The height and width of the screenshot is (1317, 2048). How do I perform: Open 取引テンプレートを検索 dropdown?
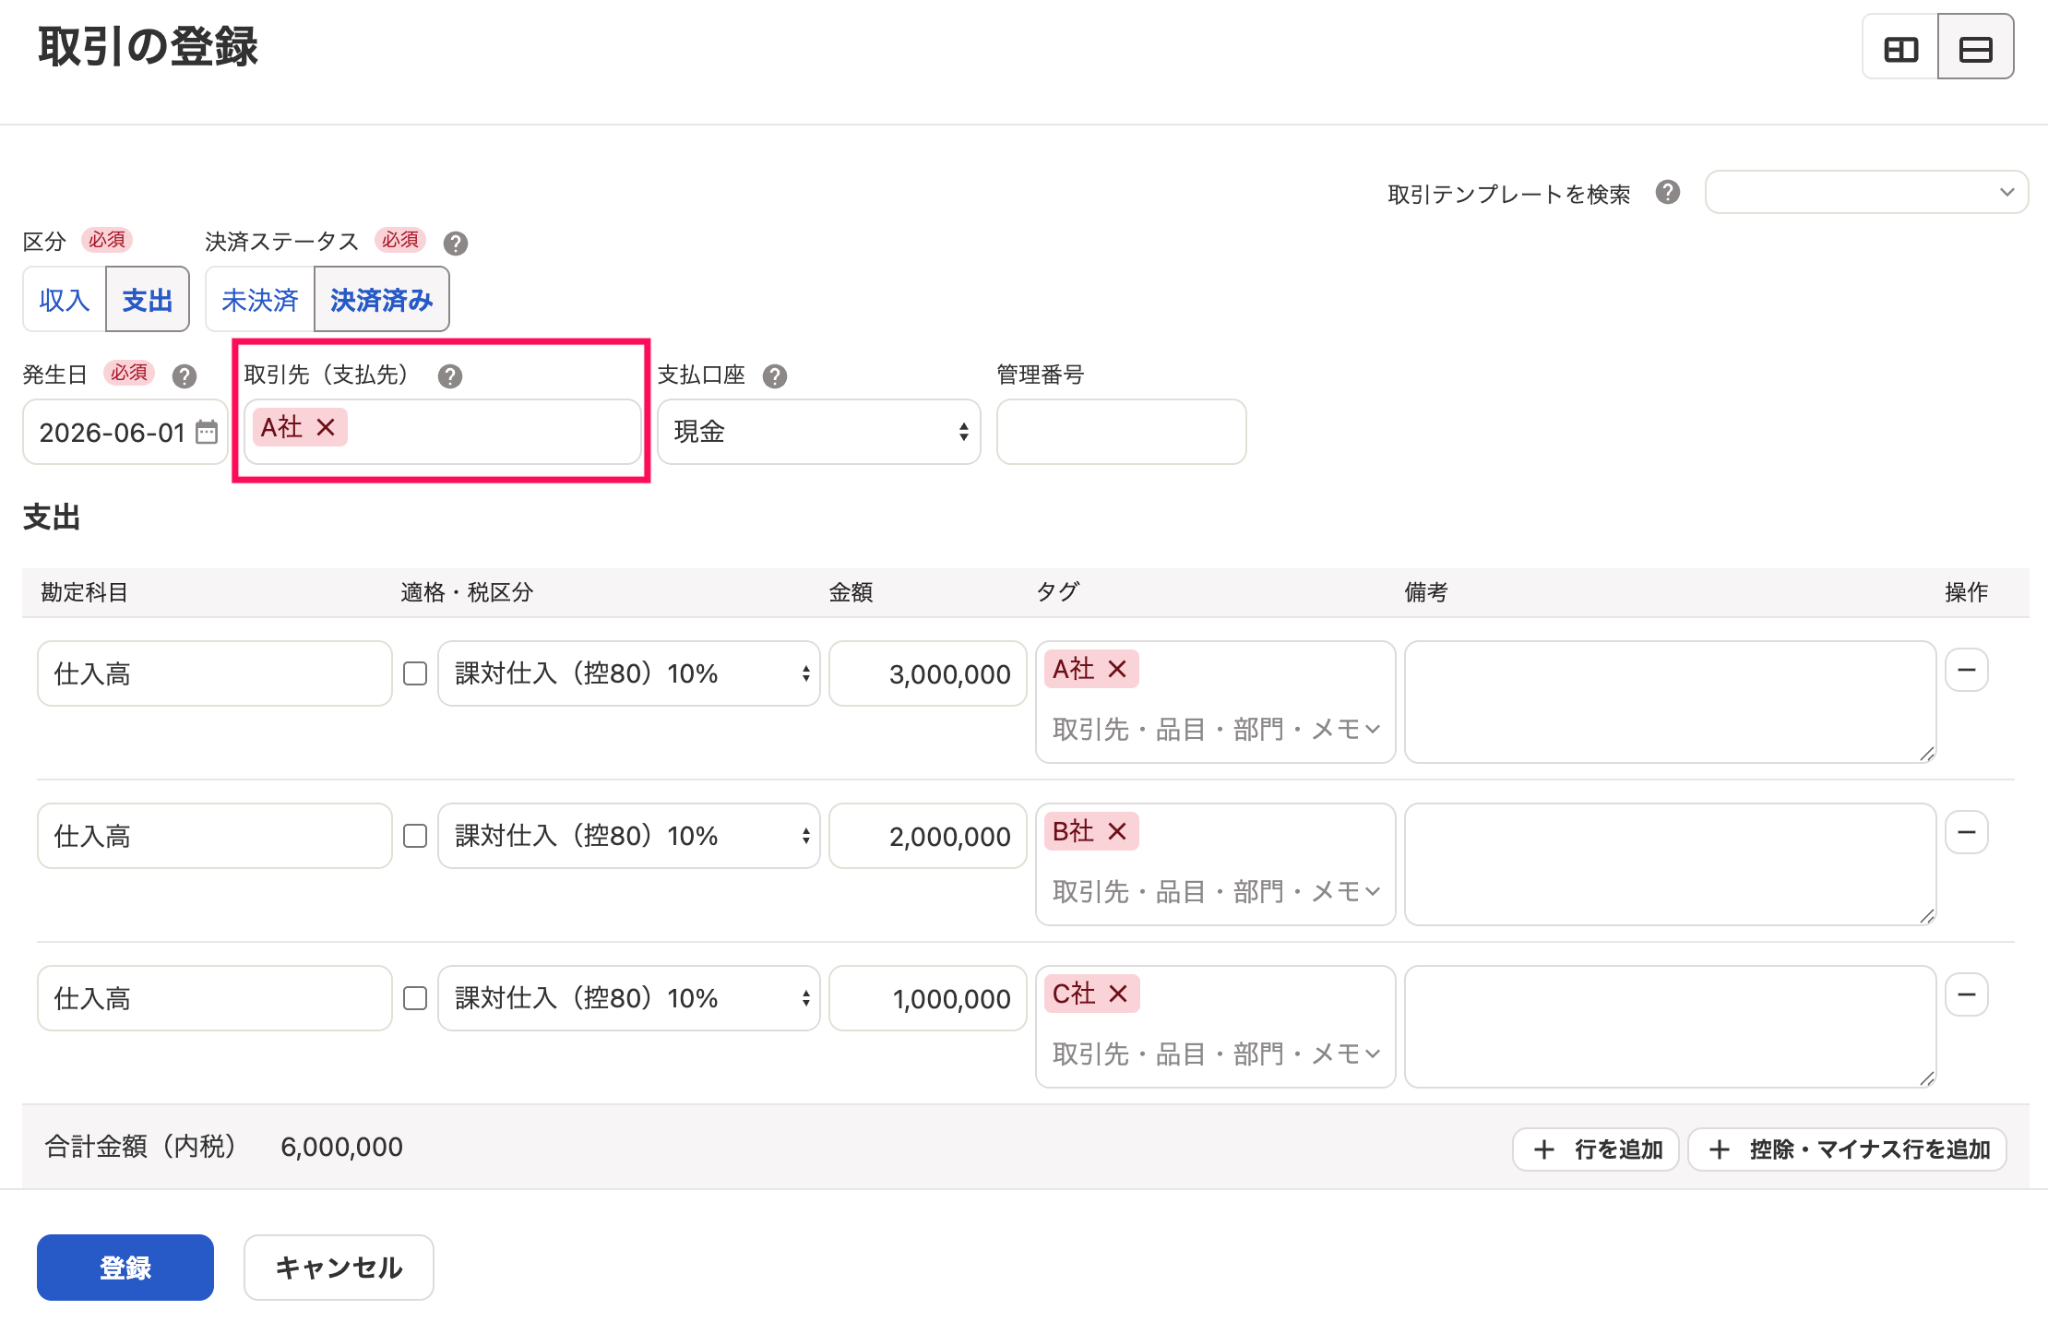click(1866, 192)
